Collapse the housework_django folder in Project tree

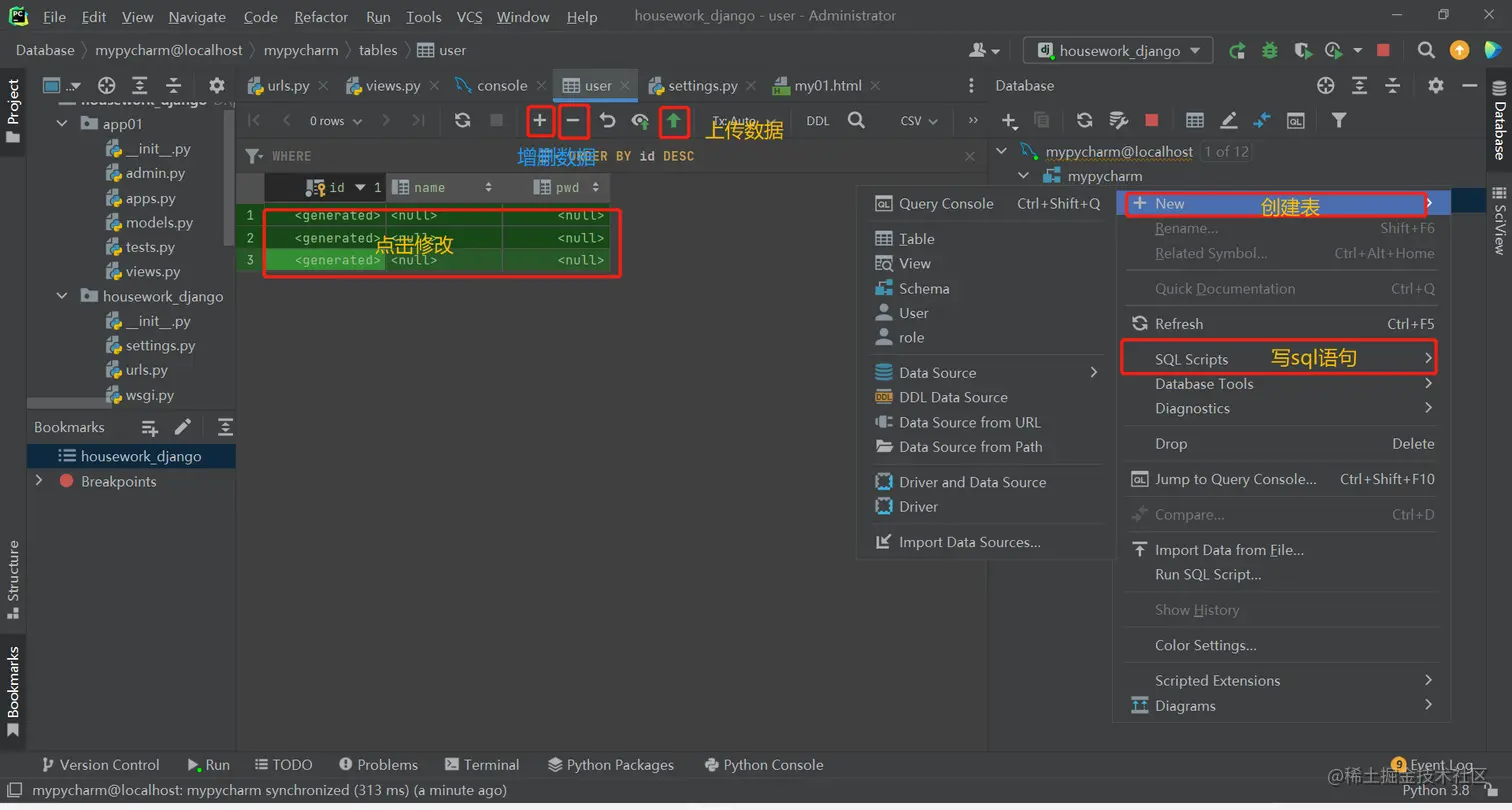tap(62, 296)
